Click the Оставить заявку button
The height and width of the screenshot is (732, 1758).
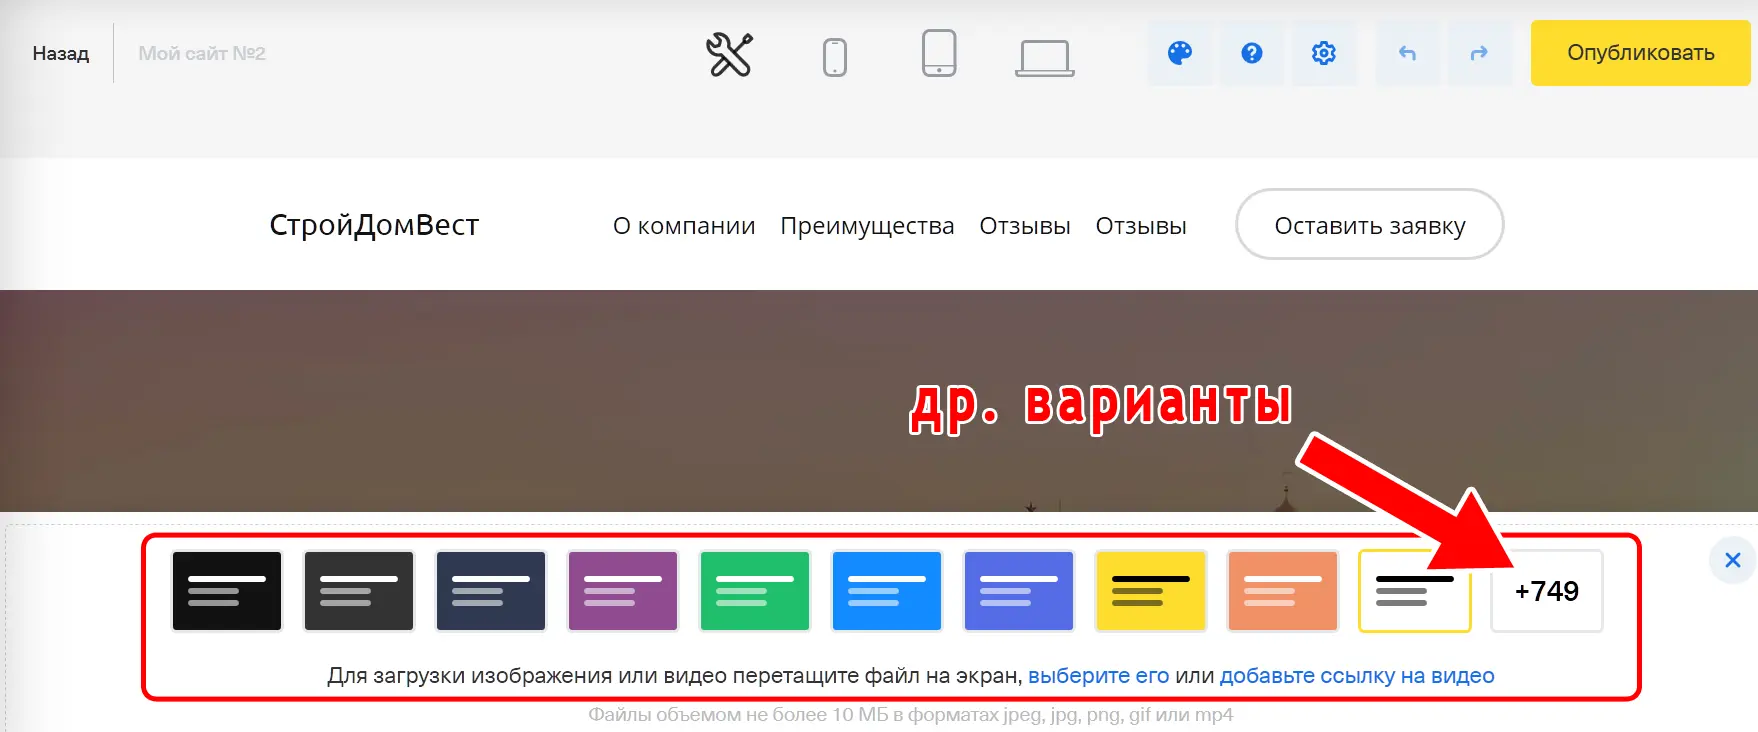(1369, 225)
